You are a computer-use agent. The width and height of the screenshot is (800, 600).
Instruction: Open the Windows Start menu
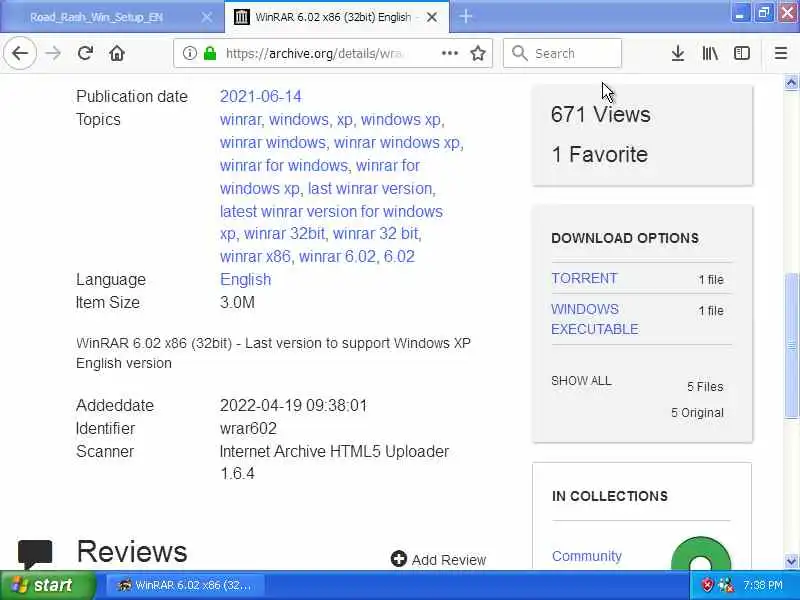[47, 585]
